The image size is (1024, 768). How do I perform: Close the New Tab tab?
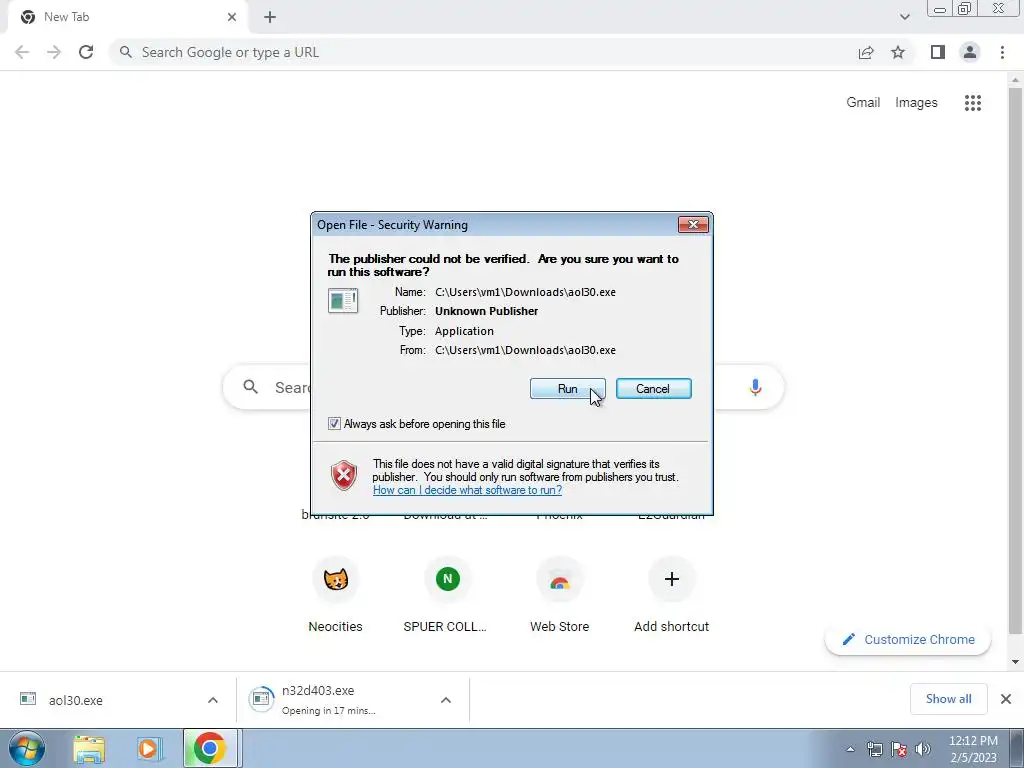click(x=232, y=17)
